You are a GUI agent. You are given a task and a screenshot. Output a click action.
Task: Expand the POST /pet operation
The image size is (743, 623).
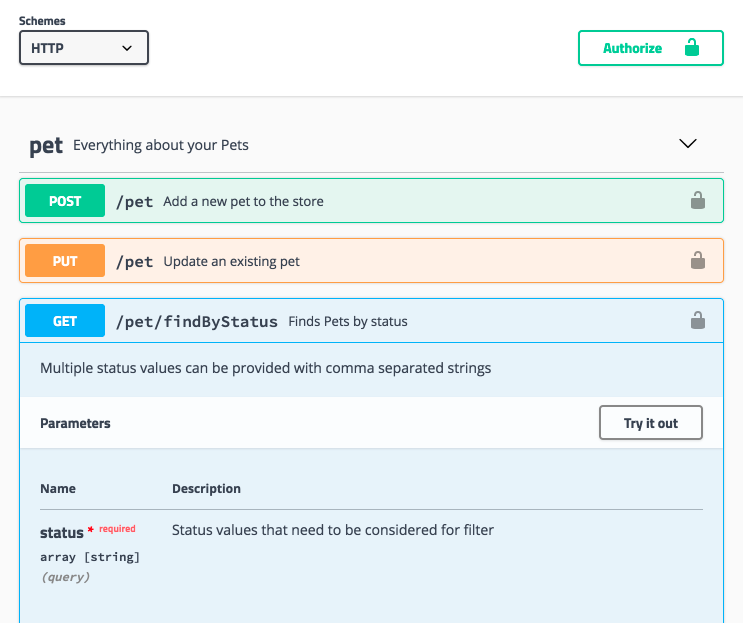(x=372, y=200)
